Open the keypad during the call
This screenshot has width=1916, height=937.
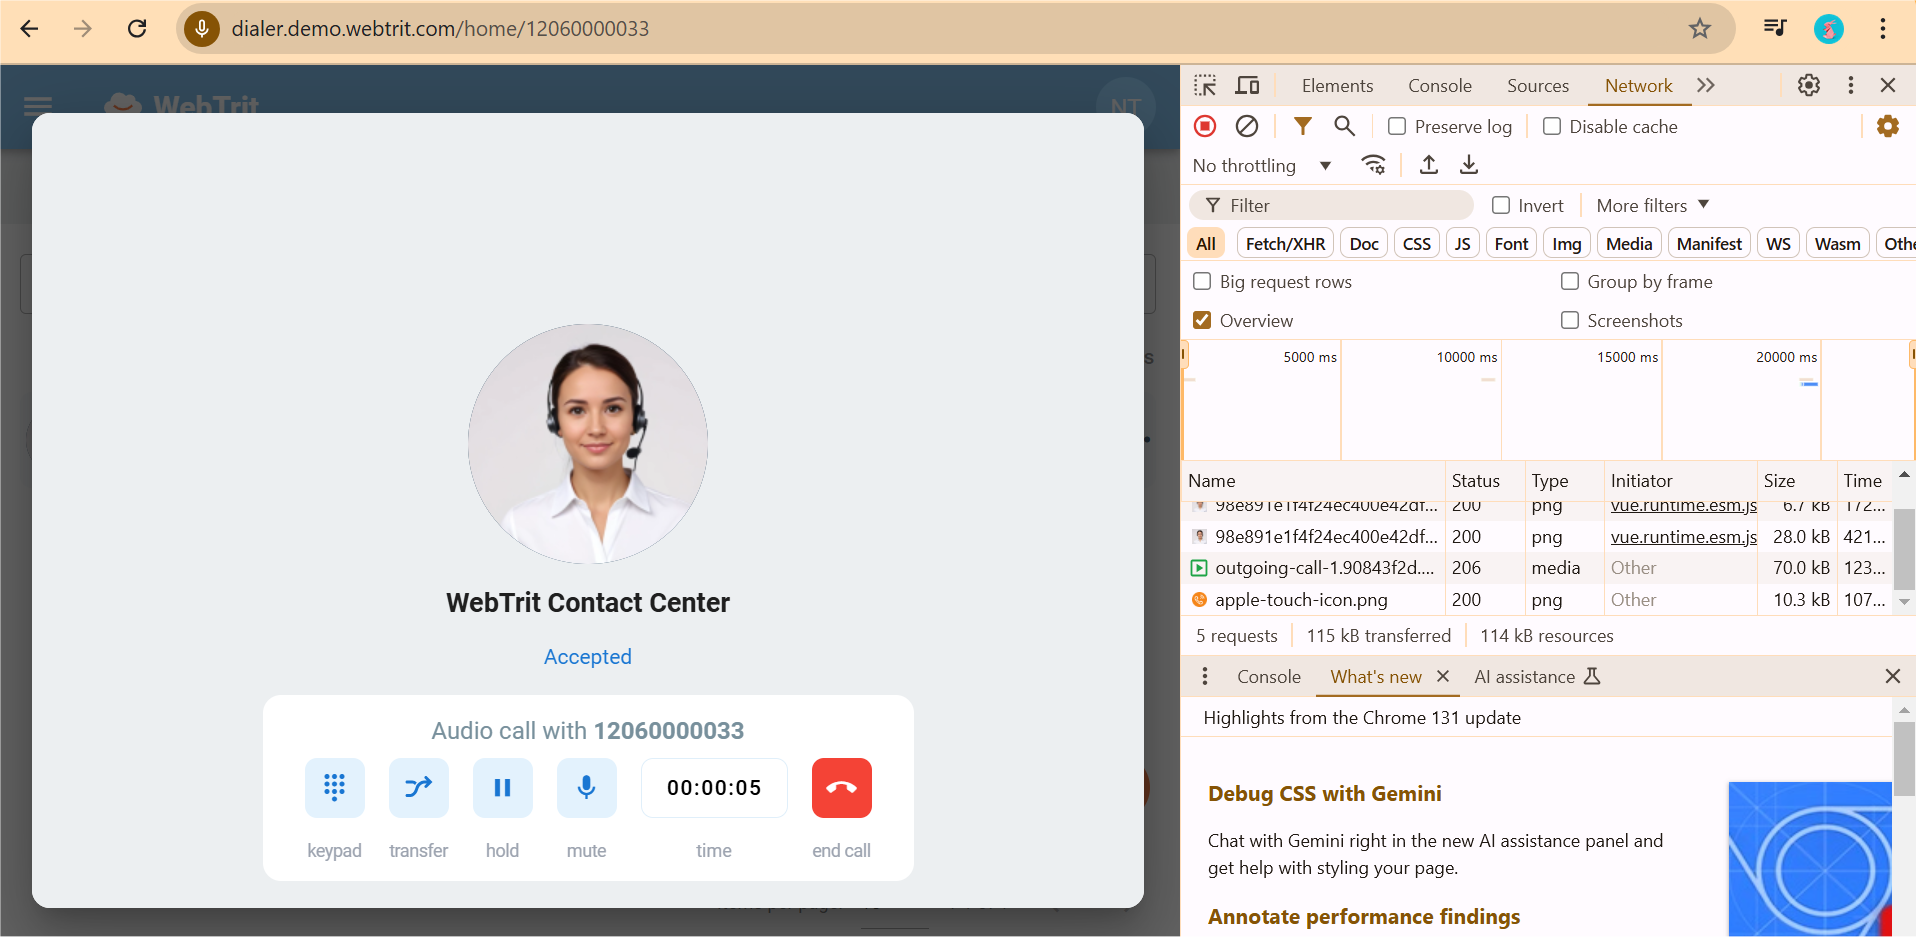[x=334, y=787]
